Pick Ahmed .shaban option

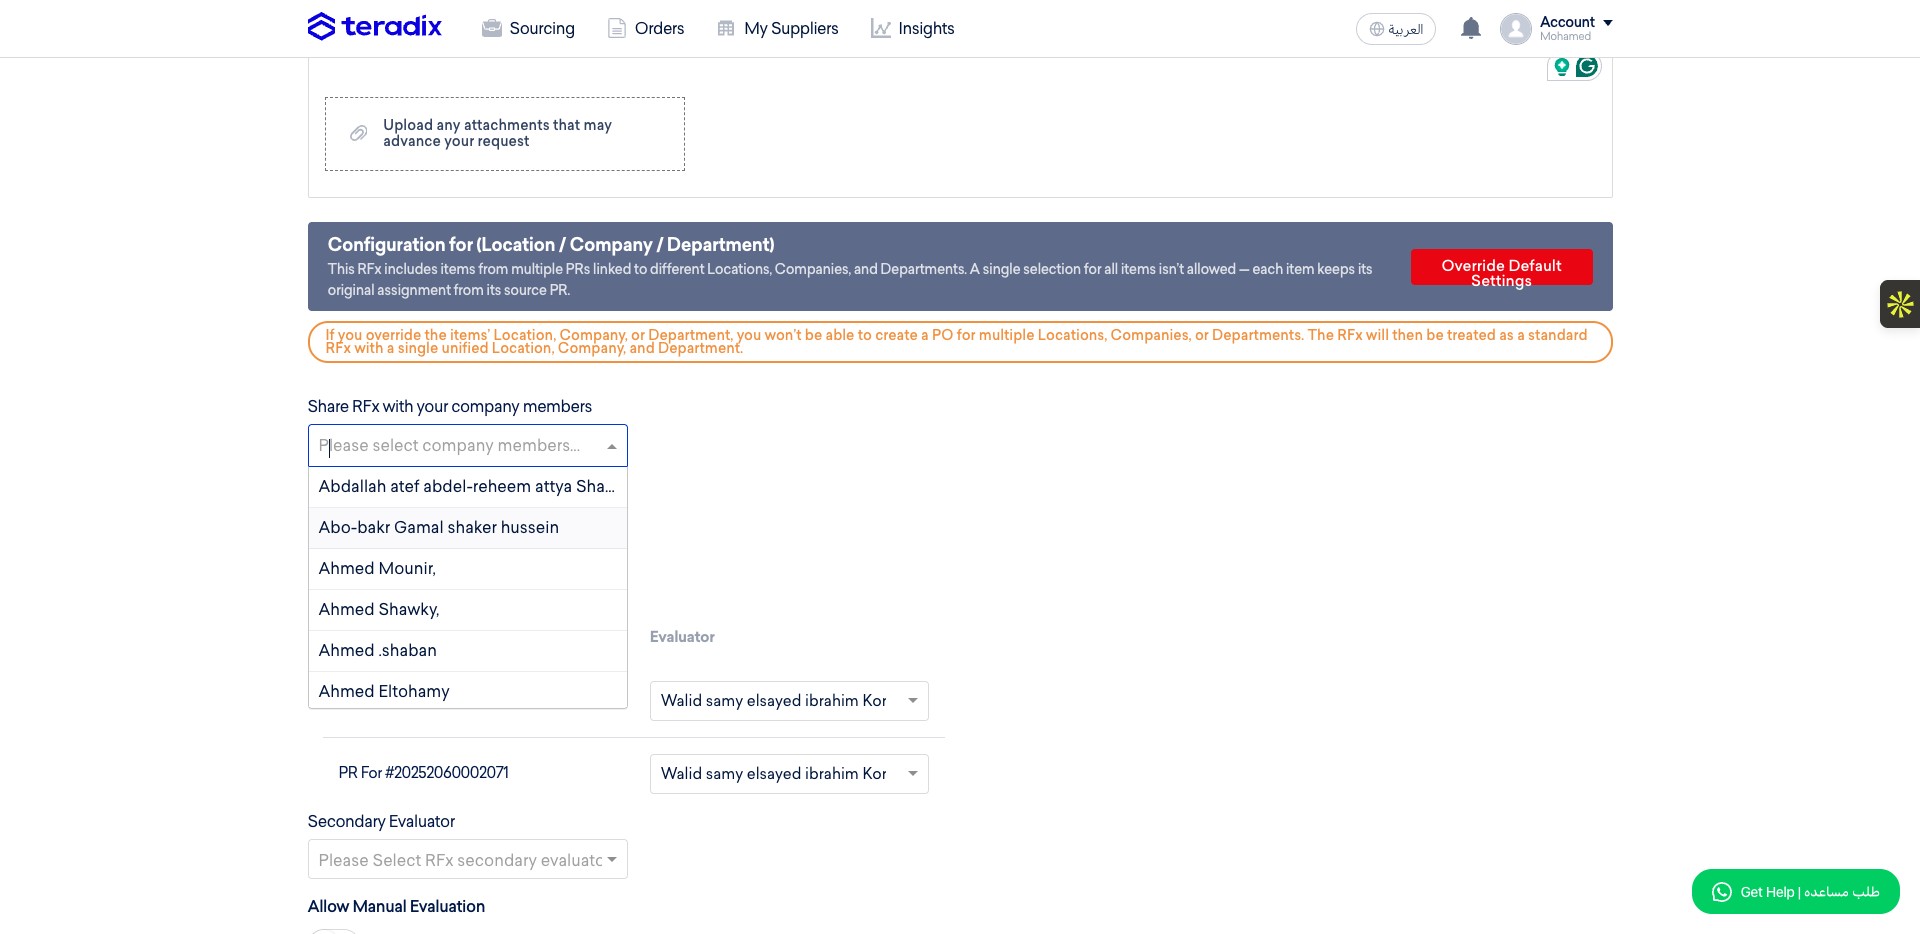tap(467, 651)
